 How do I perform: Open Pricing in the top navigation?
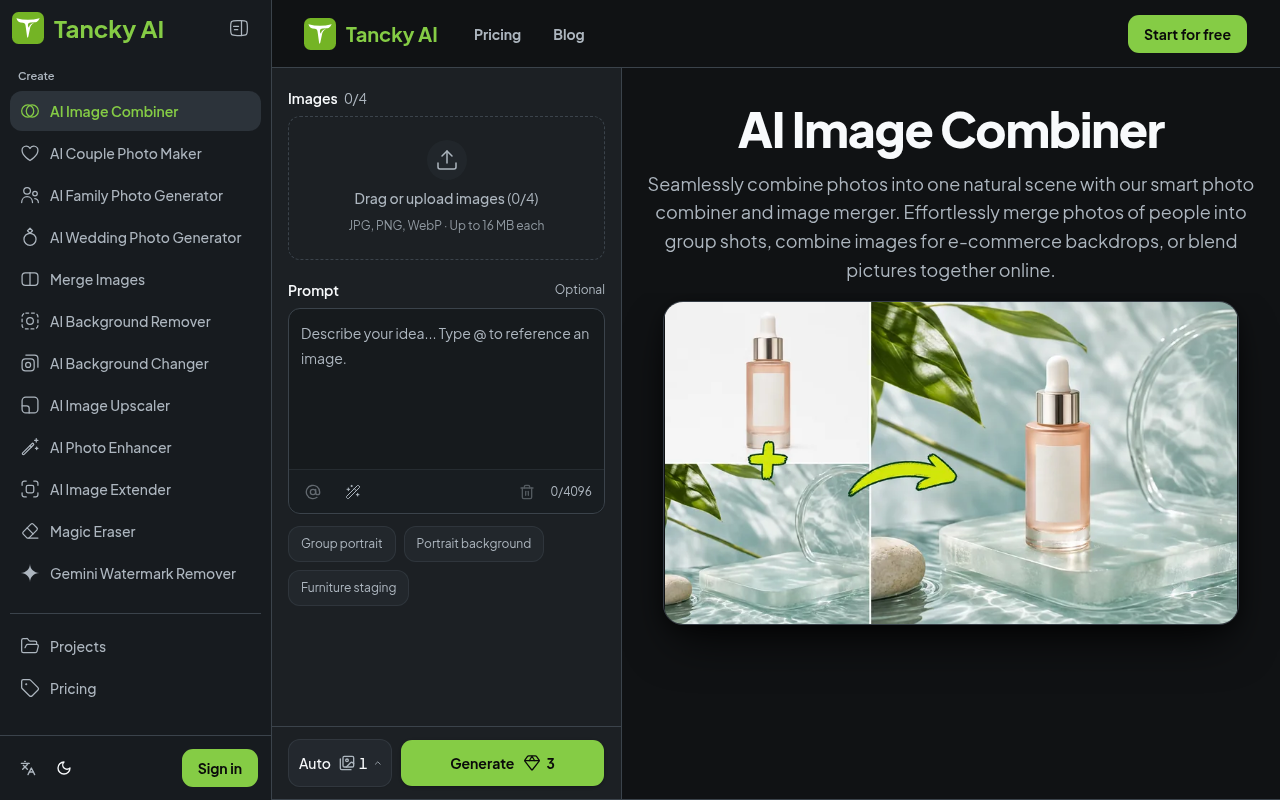coord(497,34)
